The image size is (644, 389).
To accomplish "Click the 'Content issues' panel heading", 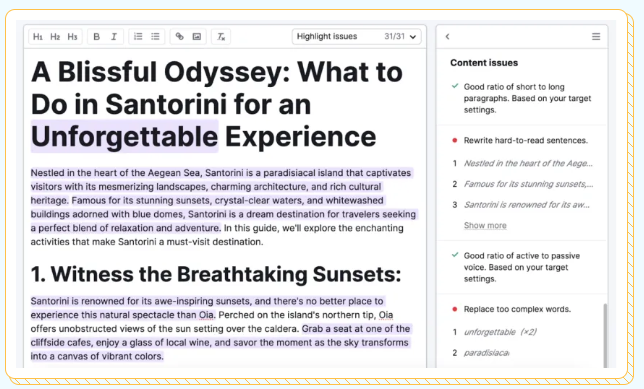I will pos(484,63).
